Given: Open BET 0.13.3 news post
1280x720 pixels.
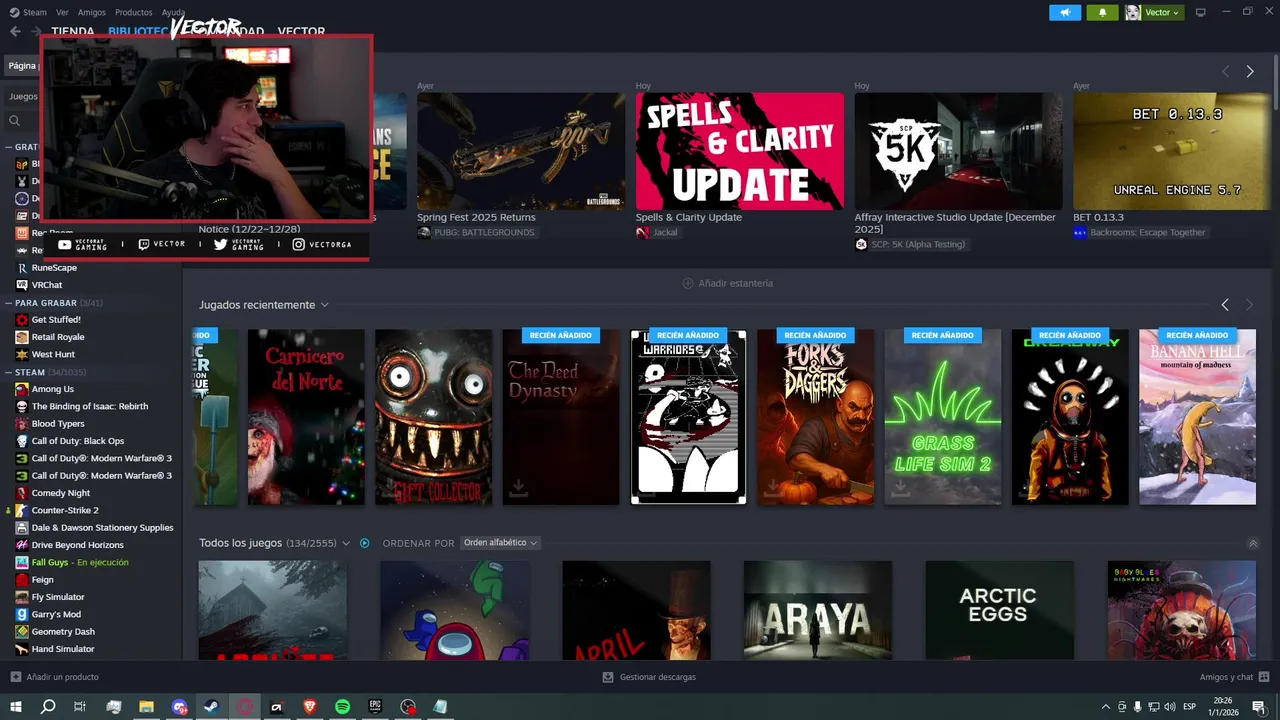Looking at the screenshot, I should (1172, 151).
